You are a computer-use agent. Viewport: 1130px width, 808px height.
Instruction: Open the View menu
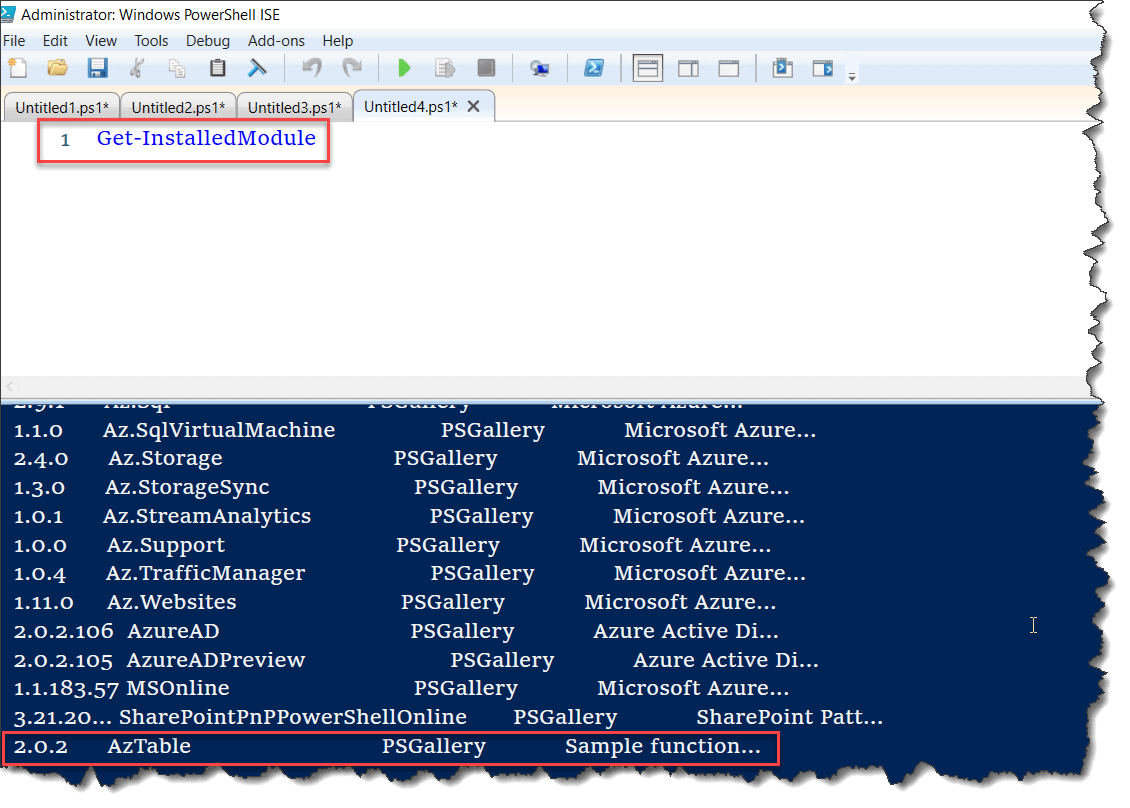point(101,41)
